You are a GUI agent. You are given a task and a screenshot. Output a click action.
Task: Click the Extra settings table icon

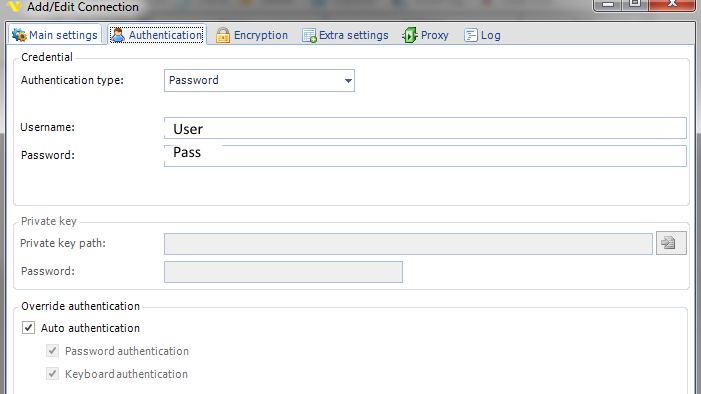309,35
